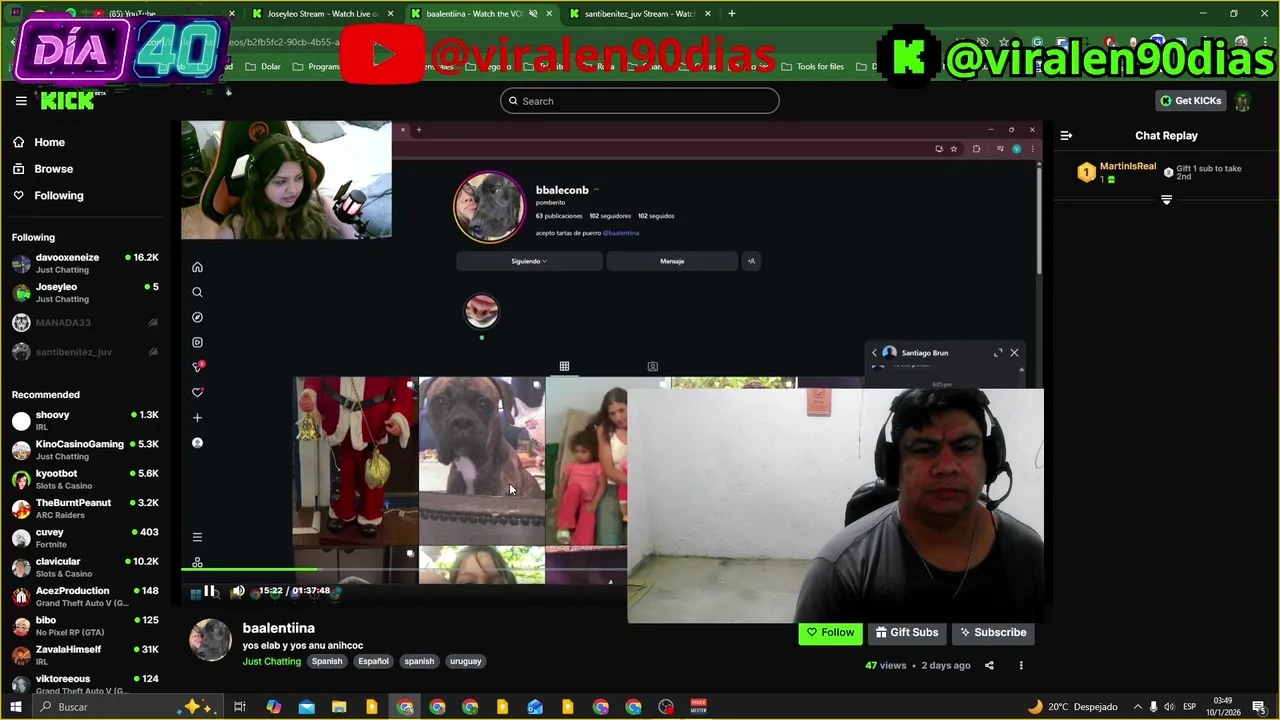Expand the gift leaderboard arrow

click(1166, 200)
